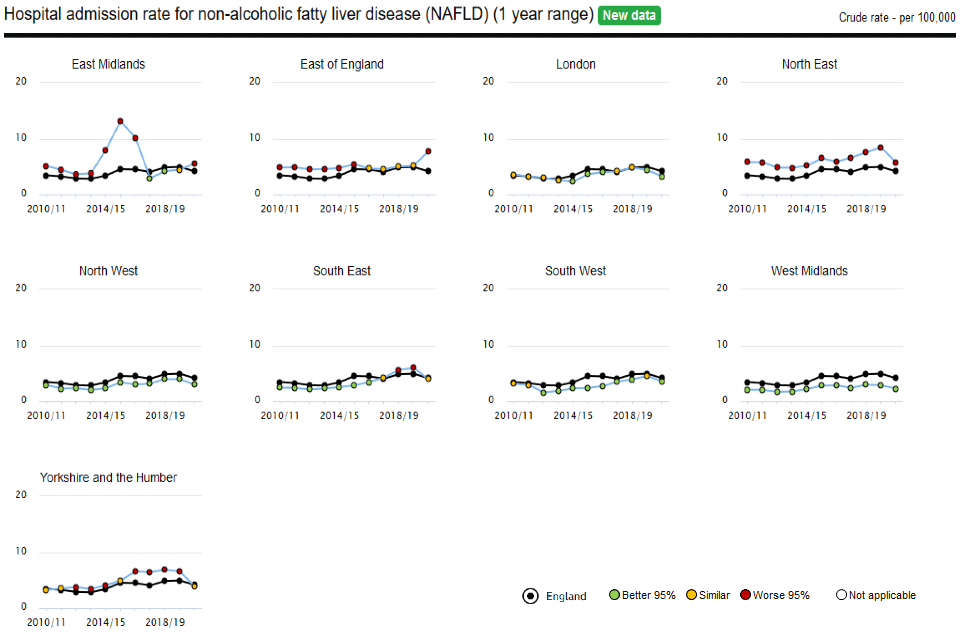Image resolution: width=960 pixels, height=640 pixels.
Task: Click the "Crude rate - per 100,000" label
Action: [x=898, y=18]
